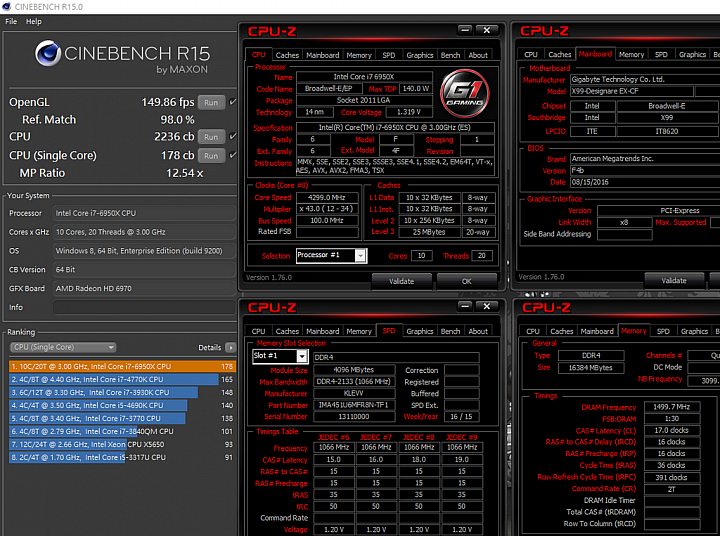This screenshot has width=720, height=536.
Task: Click Validate in top-right Mainboard CPU-Z
Action: [x=674, y=281]
